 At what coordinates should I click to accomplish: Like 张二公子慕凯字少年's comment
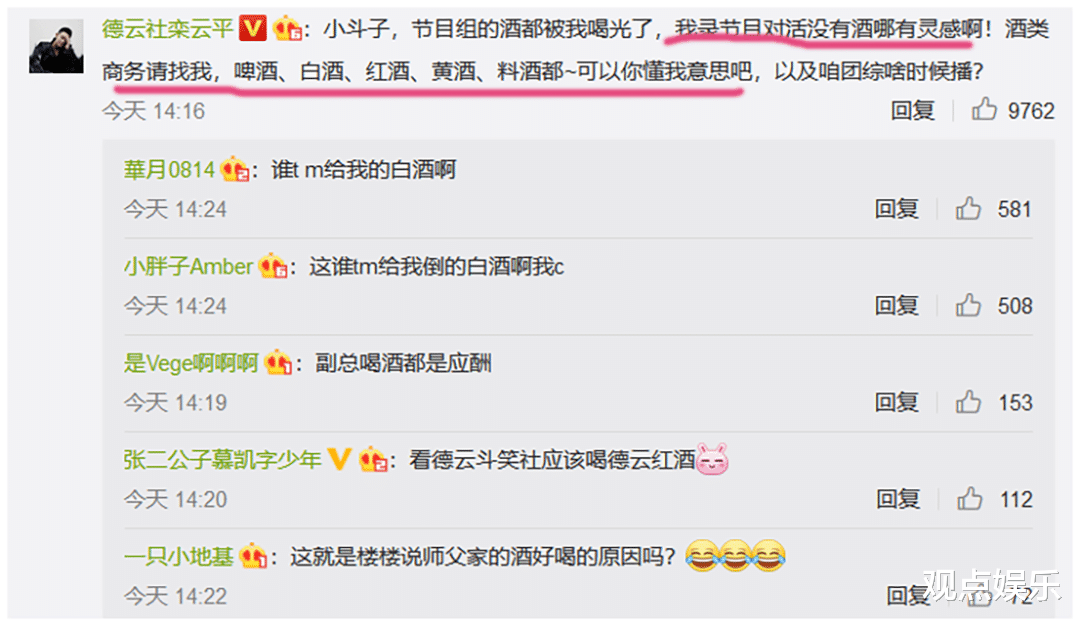[x=969, y=499]
